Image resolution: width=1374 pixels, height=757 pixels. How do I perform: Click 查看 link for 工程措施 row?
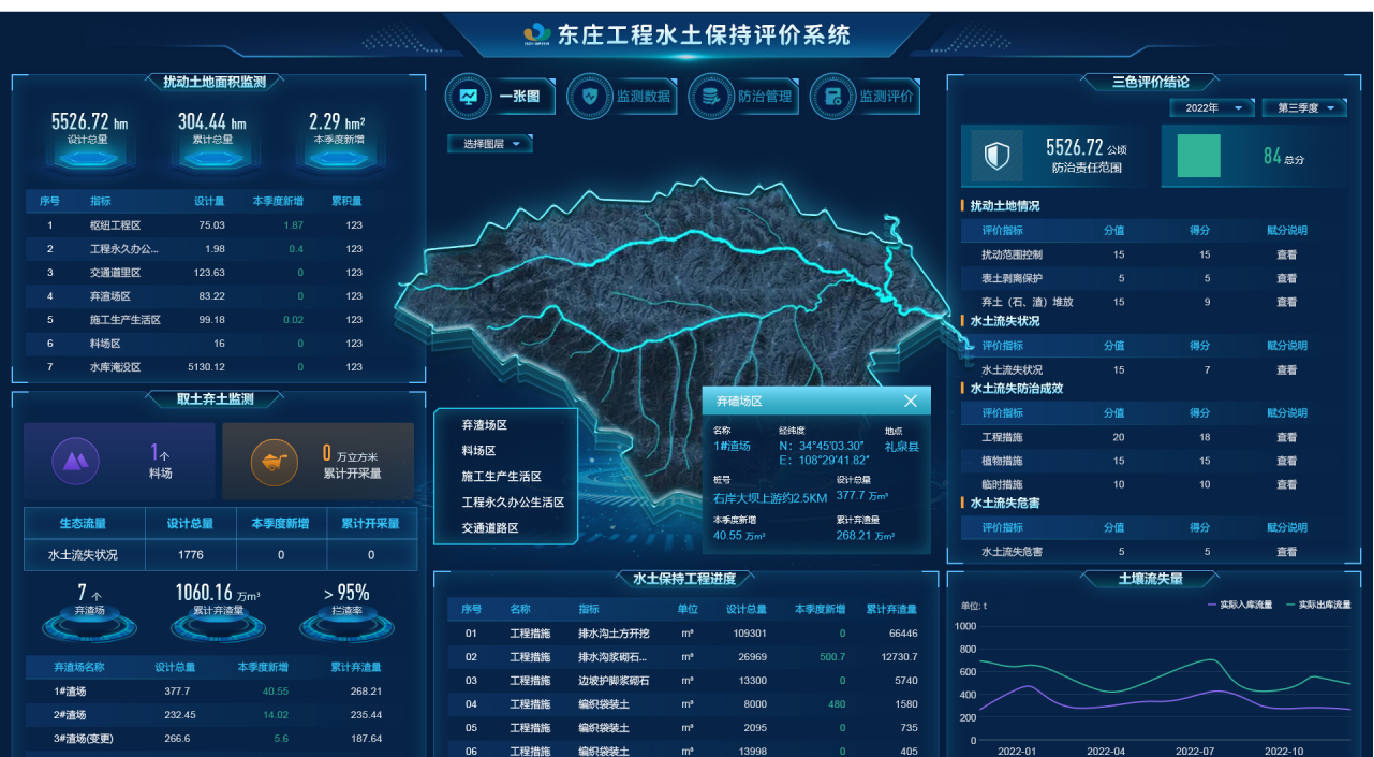1287,437
